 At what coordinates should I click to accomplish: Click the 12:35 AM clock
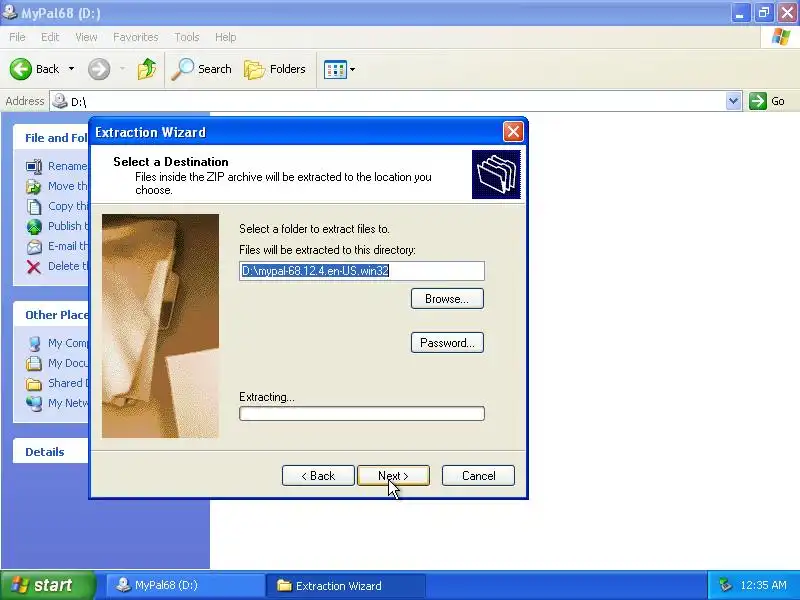coord(763,585)
